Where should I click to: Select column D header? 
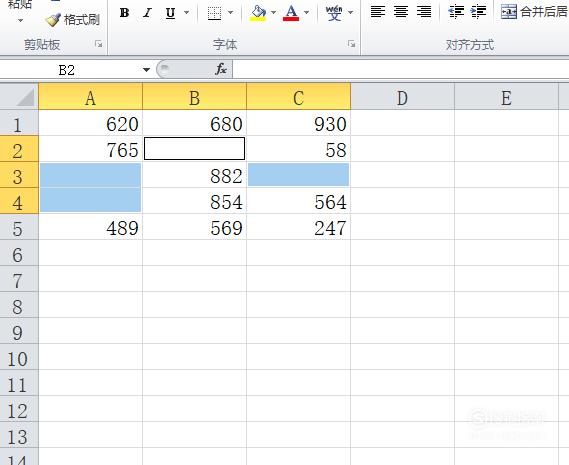click(402, 97)
